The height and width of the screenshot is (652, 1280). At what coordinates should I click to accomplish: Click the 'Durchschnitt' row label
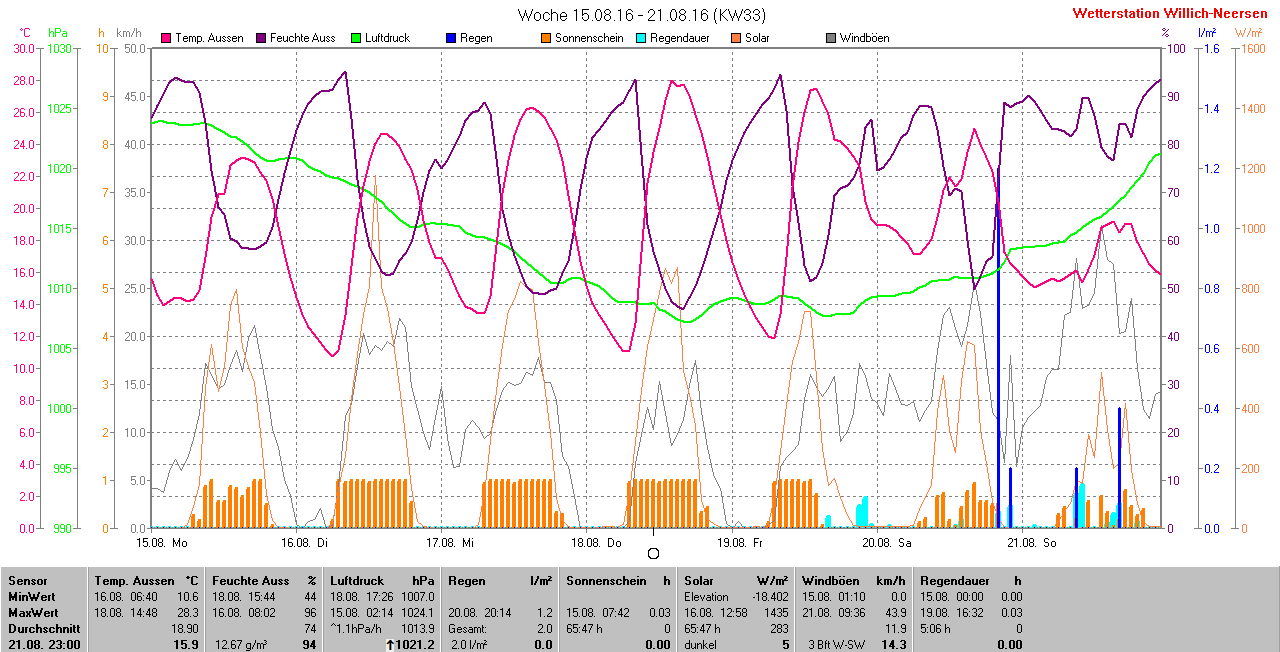point(44,629)
